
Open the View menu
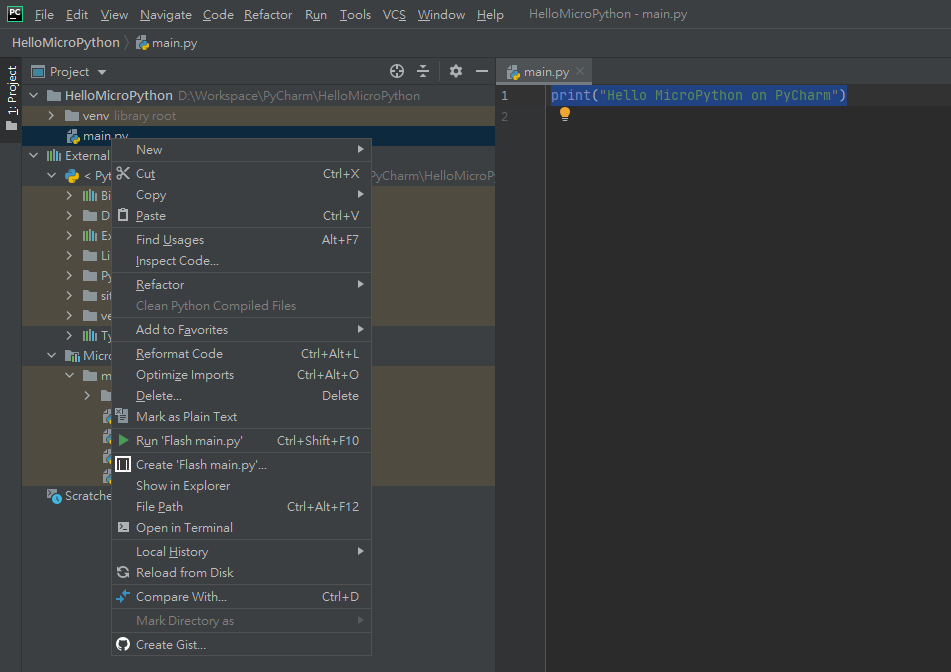[114, 15]
